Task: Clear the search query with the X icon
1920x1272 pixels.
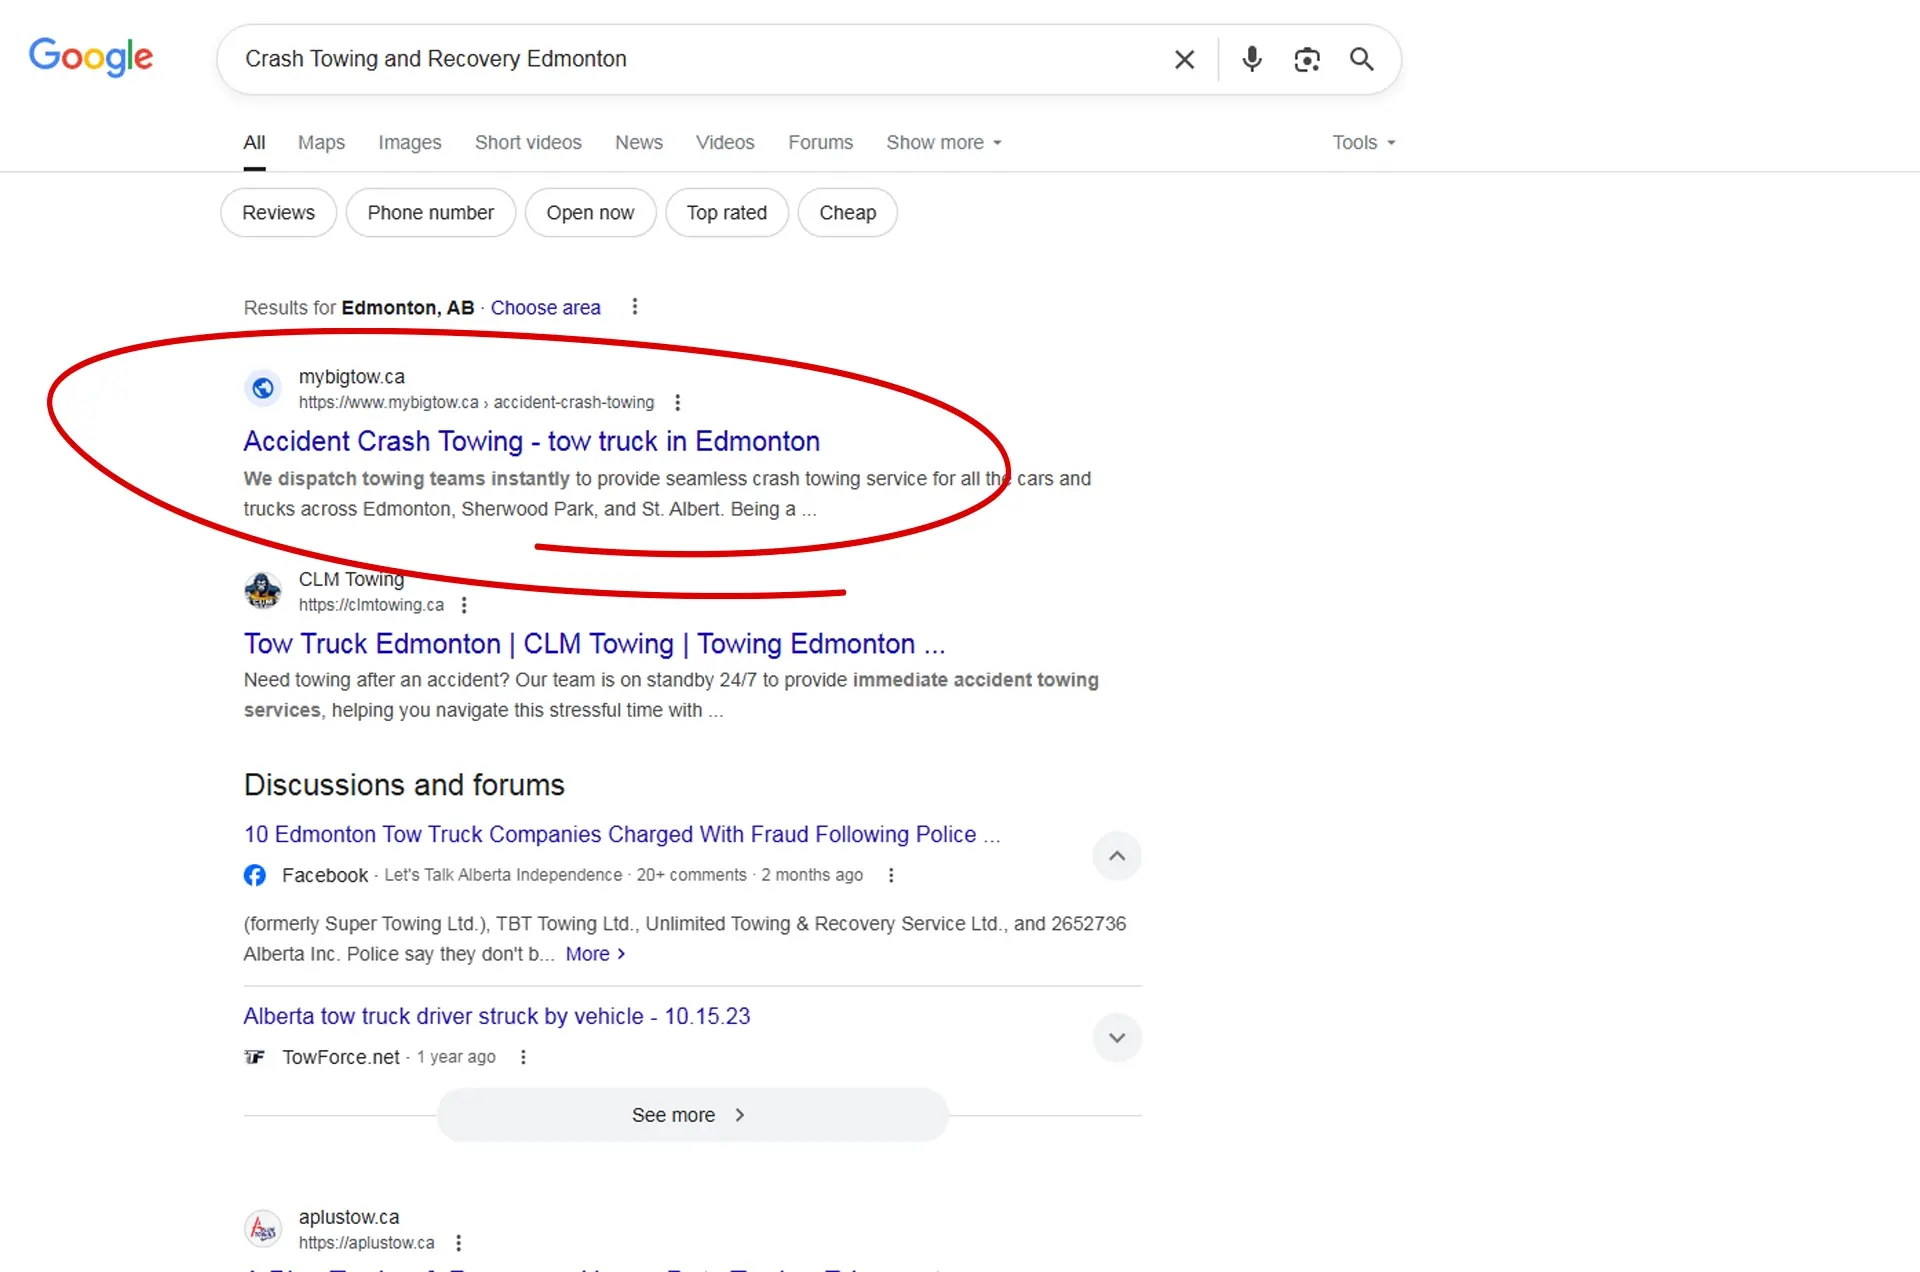Action: (1184, 59)
